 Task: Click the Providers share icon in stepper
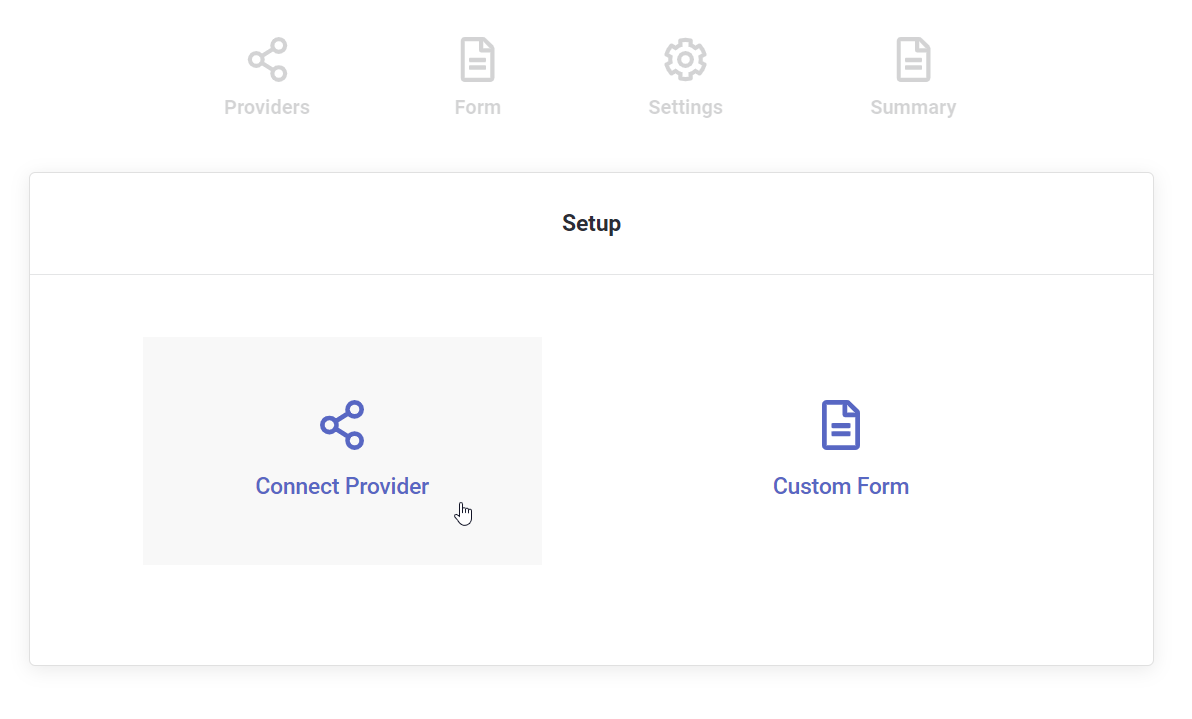click(267, 60)
